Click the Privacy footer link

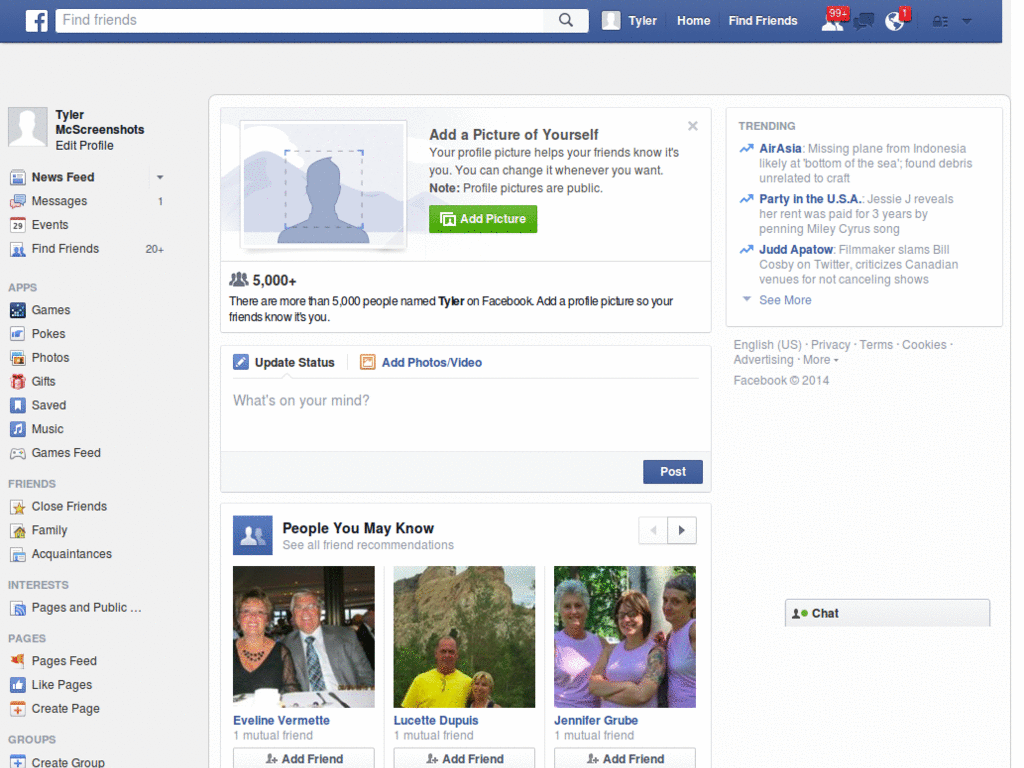click(x=830, y=345)
